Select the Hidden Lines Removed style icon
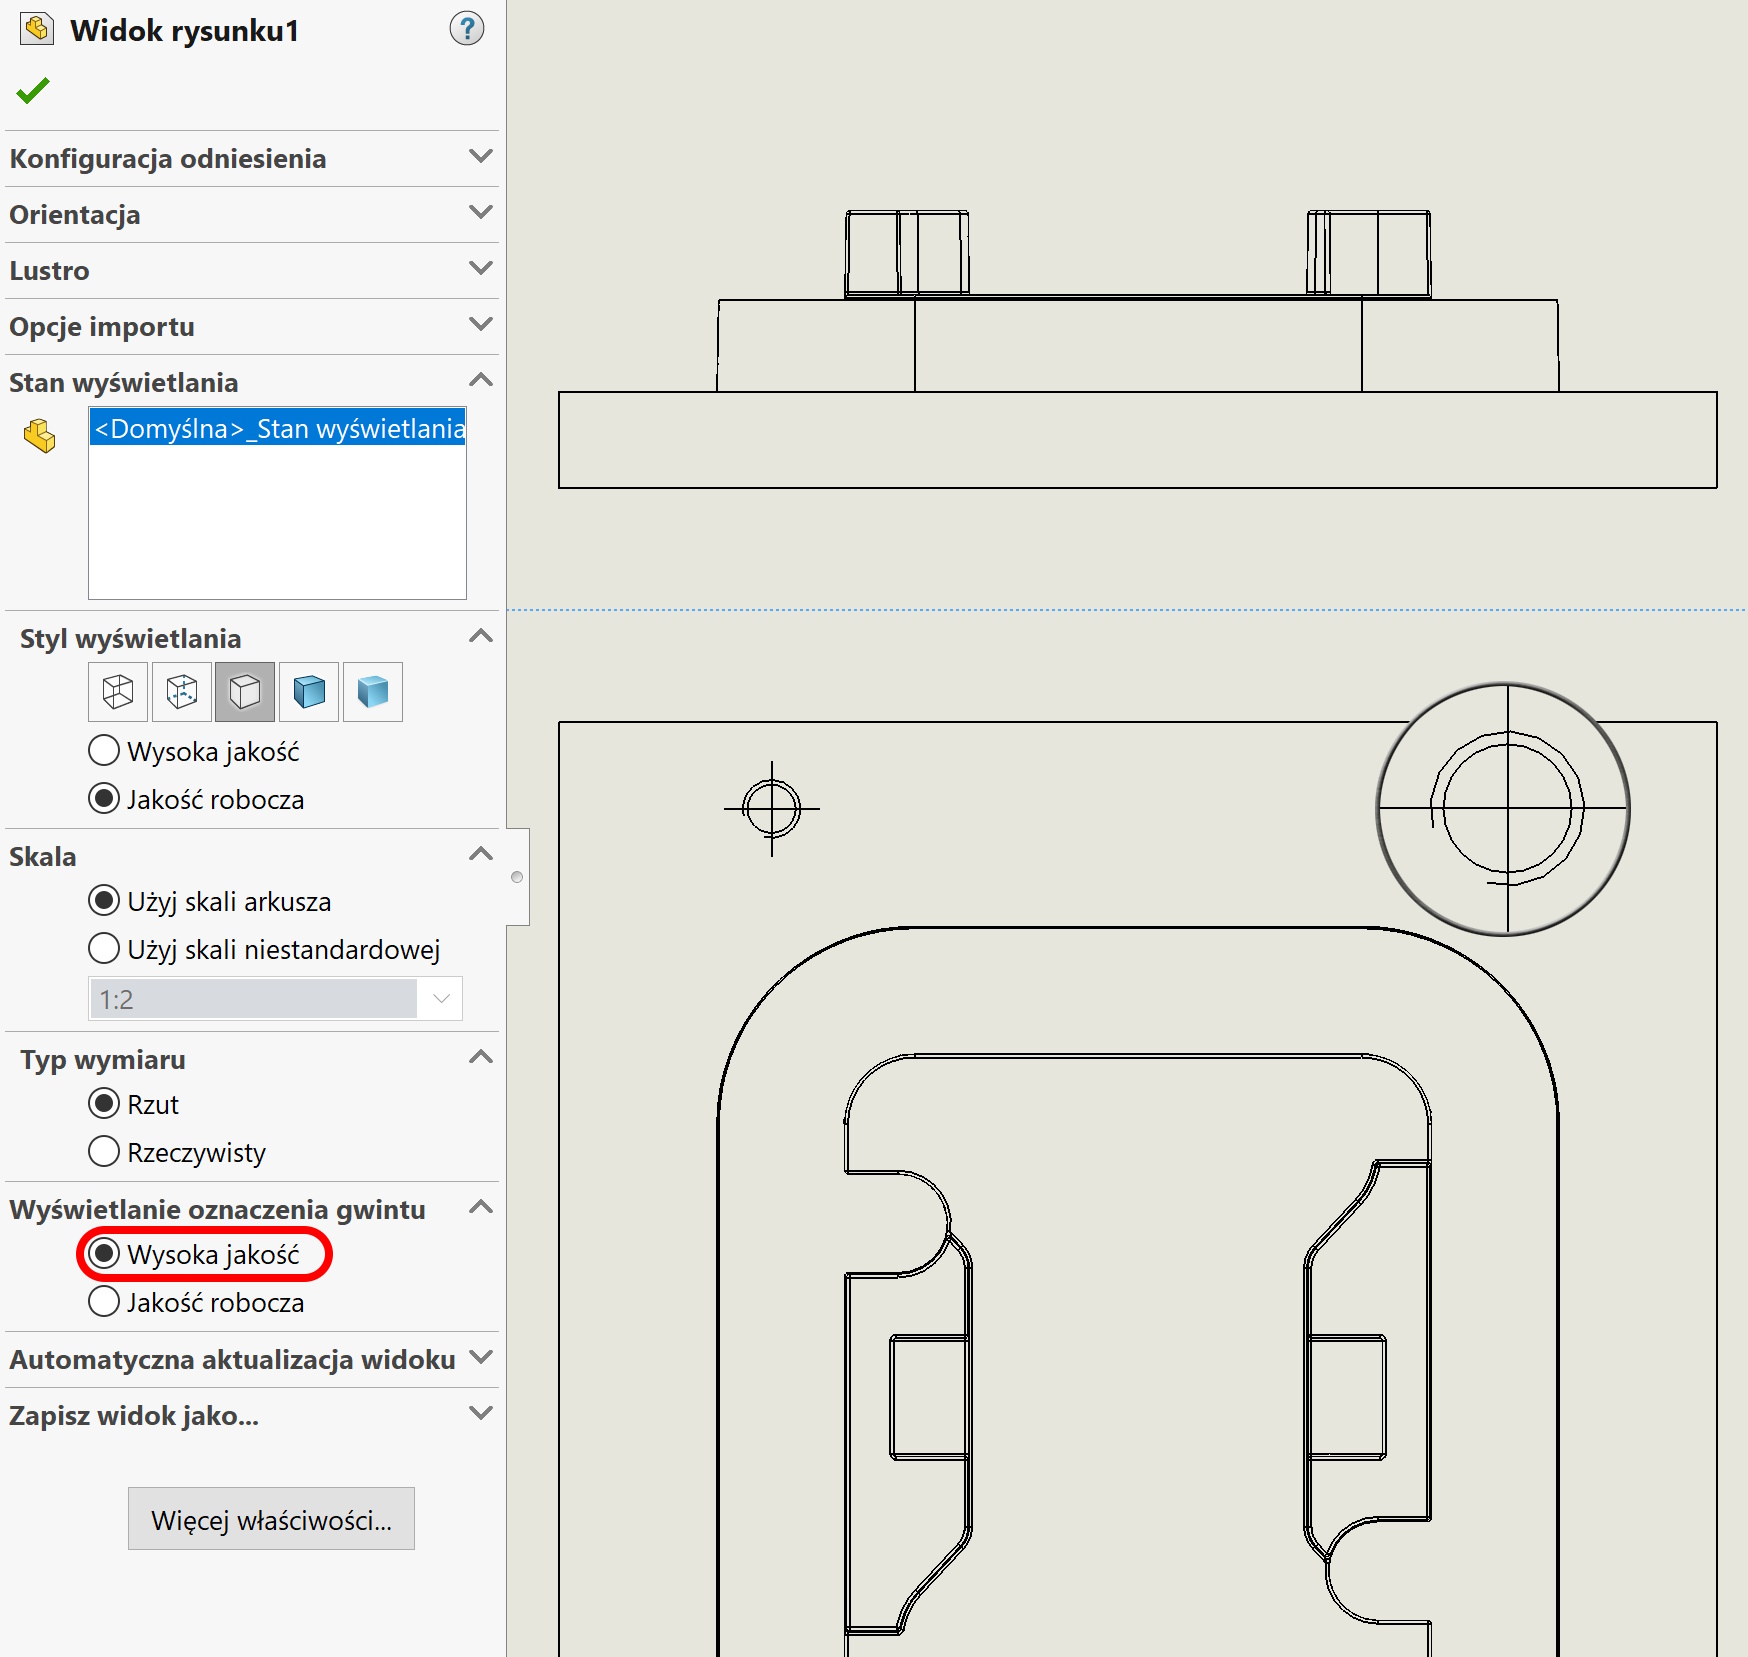The width and height of the screenshot is (1748, 1657). click(x=245, y=691)
